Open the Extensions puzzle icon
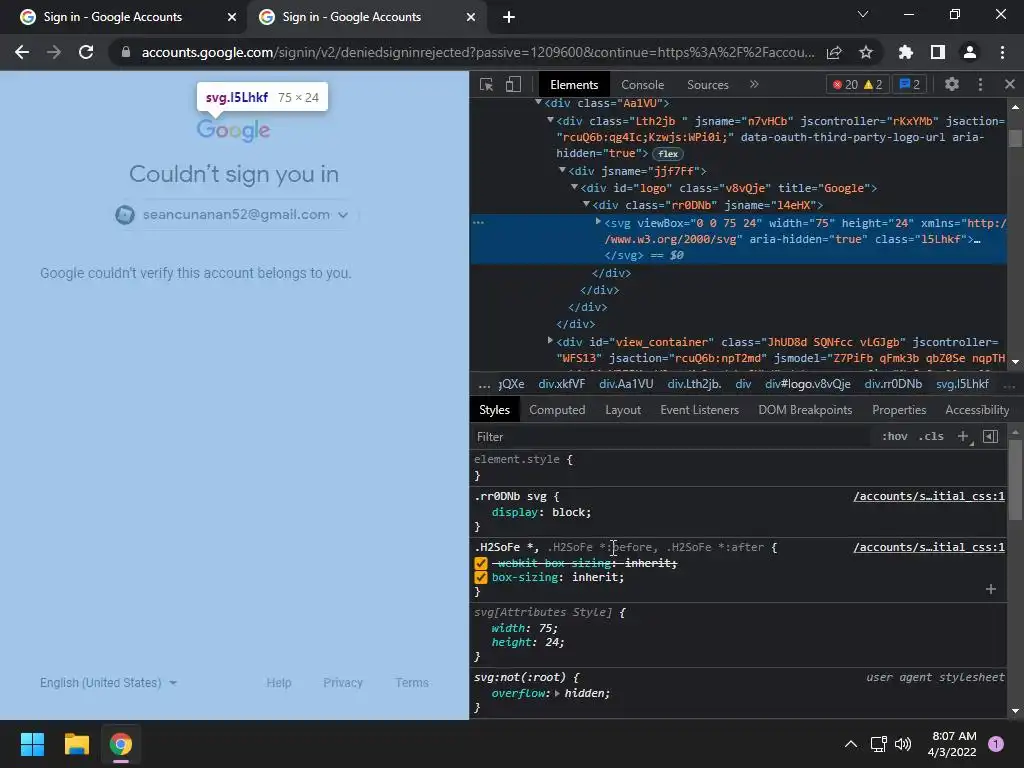The height and width of the screenshot is (768, 1024). (x=905, y=52)
